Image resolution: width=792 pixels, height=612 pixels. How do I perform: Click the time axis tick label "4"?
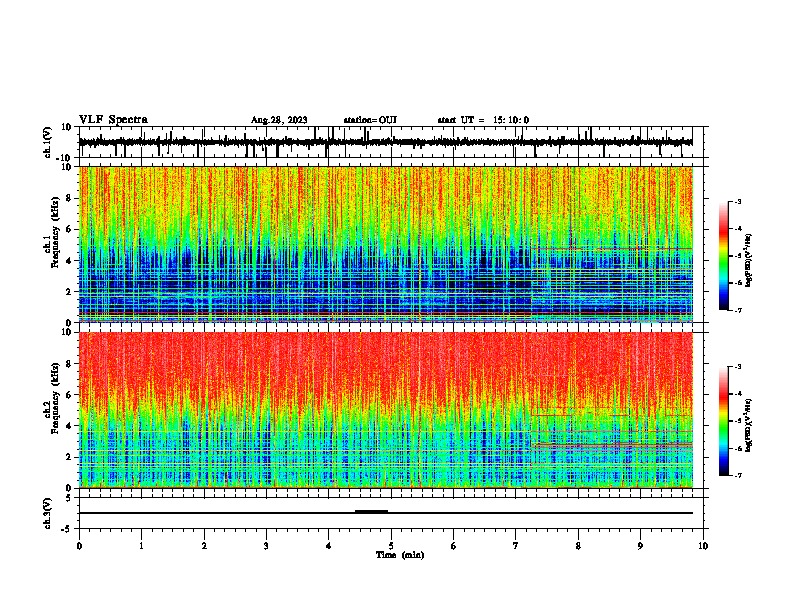[329, 546]
